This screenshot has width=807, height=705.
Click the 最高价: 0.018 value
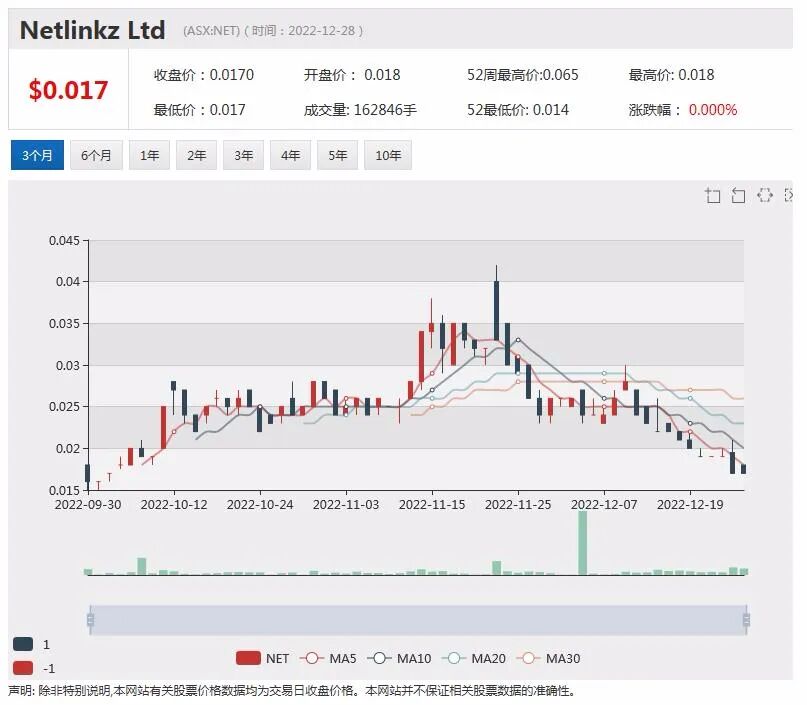tap(671, 75)
